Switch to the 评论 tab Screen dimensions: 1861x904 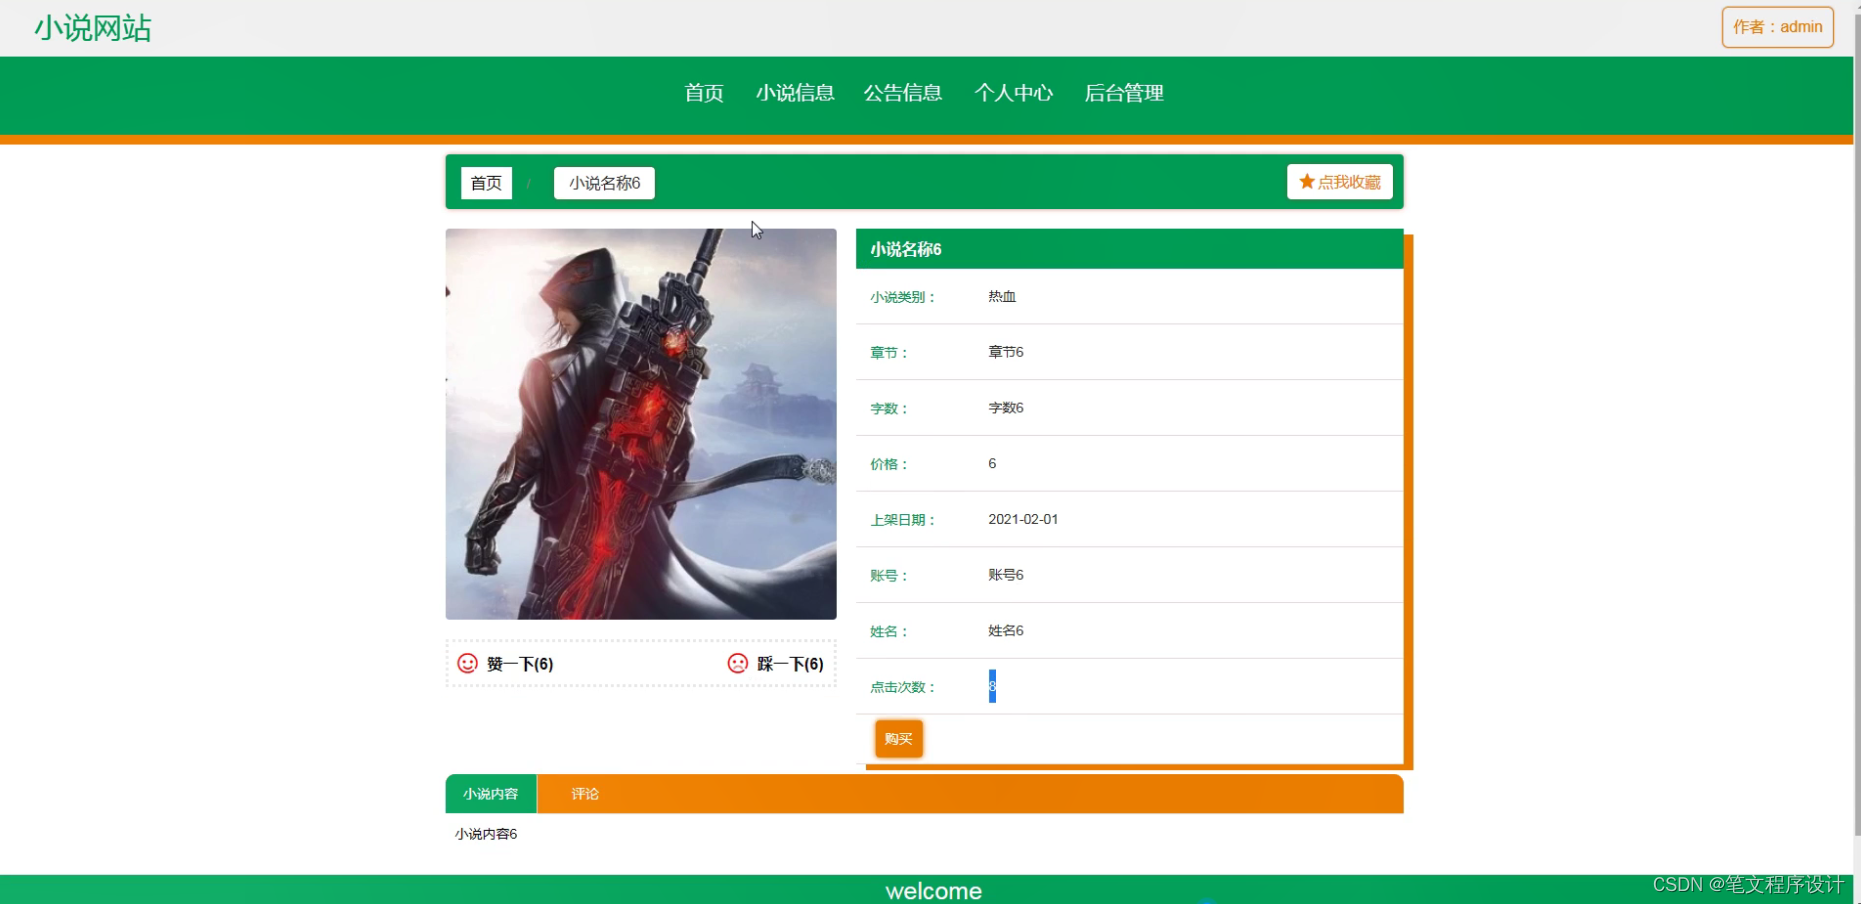click(585, 794)
